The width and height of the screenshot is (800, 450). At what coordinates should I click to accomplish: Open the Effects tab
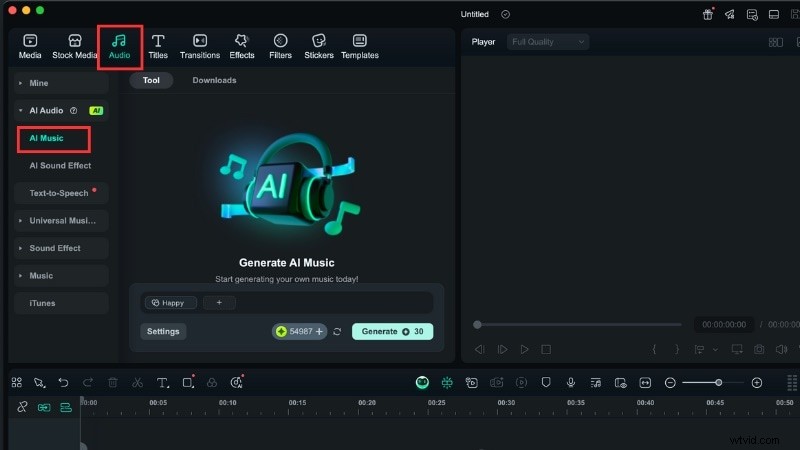pos(242,46)
